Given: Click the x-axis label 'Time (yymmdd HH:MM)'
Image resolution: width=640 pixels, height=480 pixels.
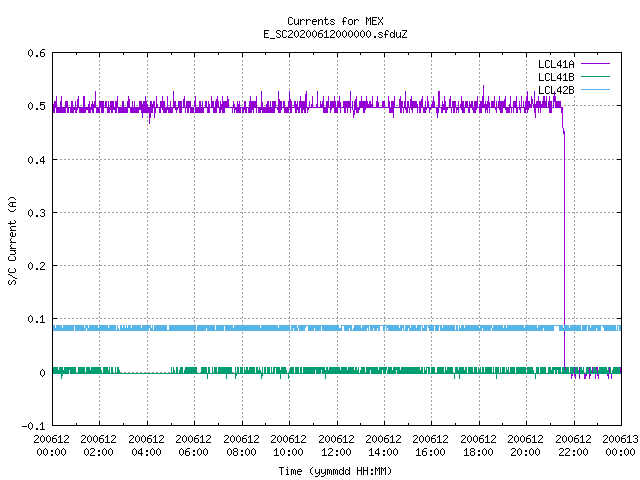Looking at the screenshot, I should pyautogui.click(x=335, y=471).
